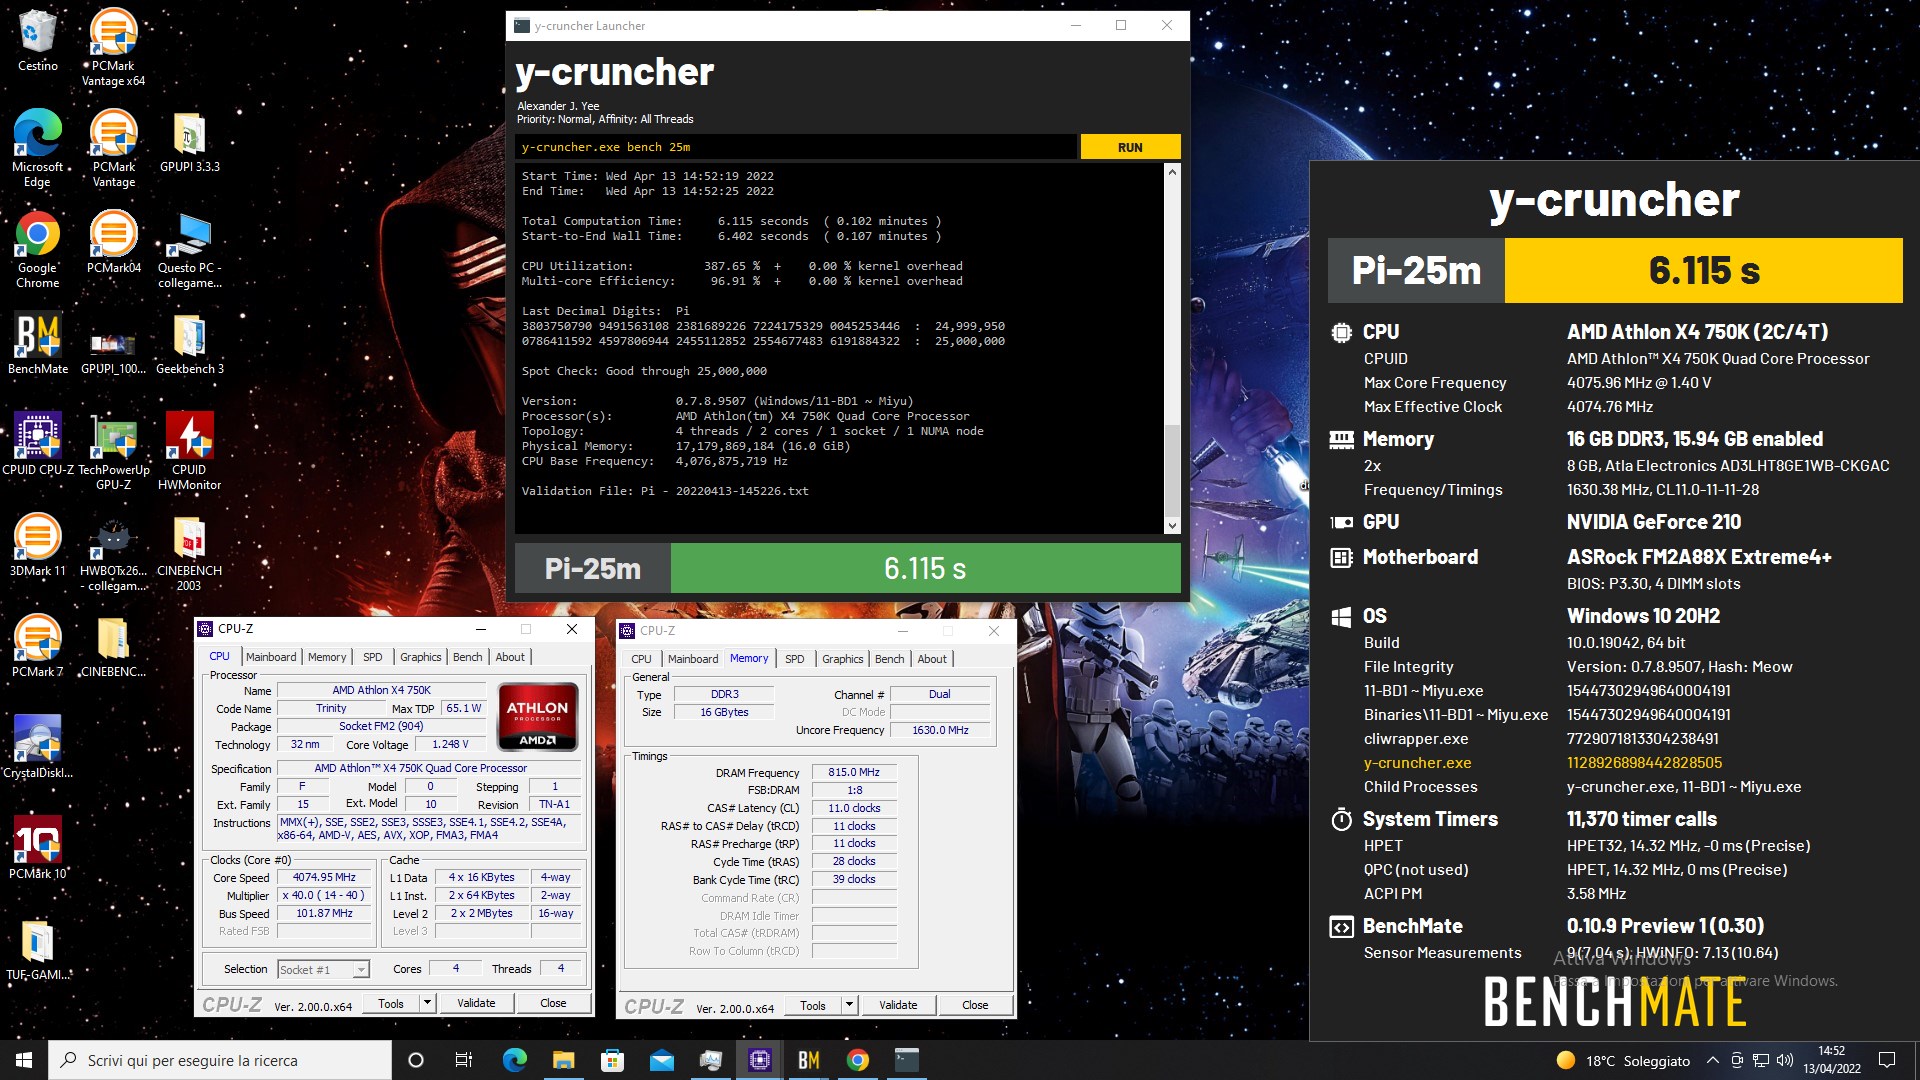
Task: Click the Windows Start button
Action: point(24,1060)
